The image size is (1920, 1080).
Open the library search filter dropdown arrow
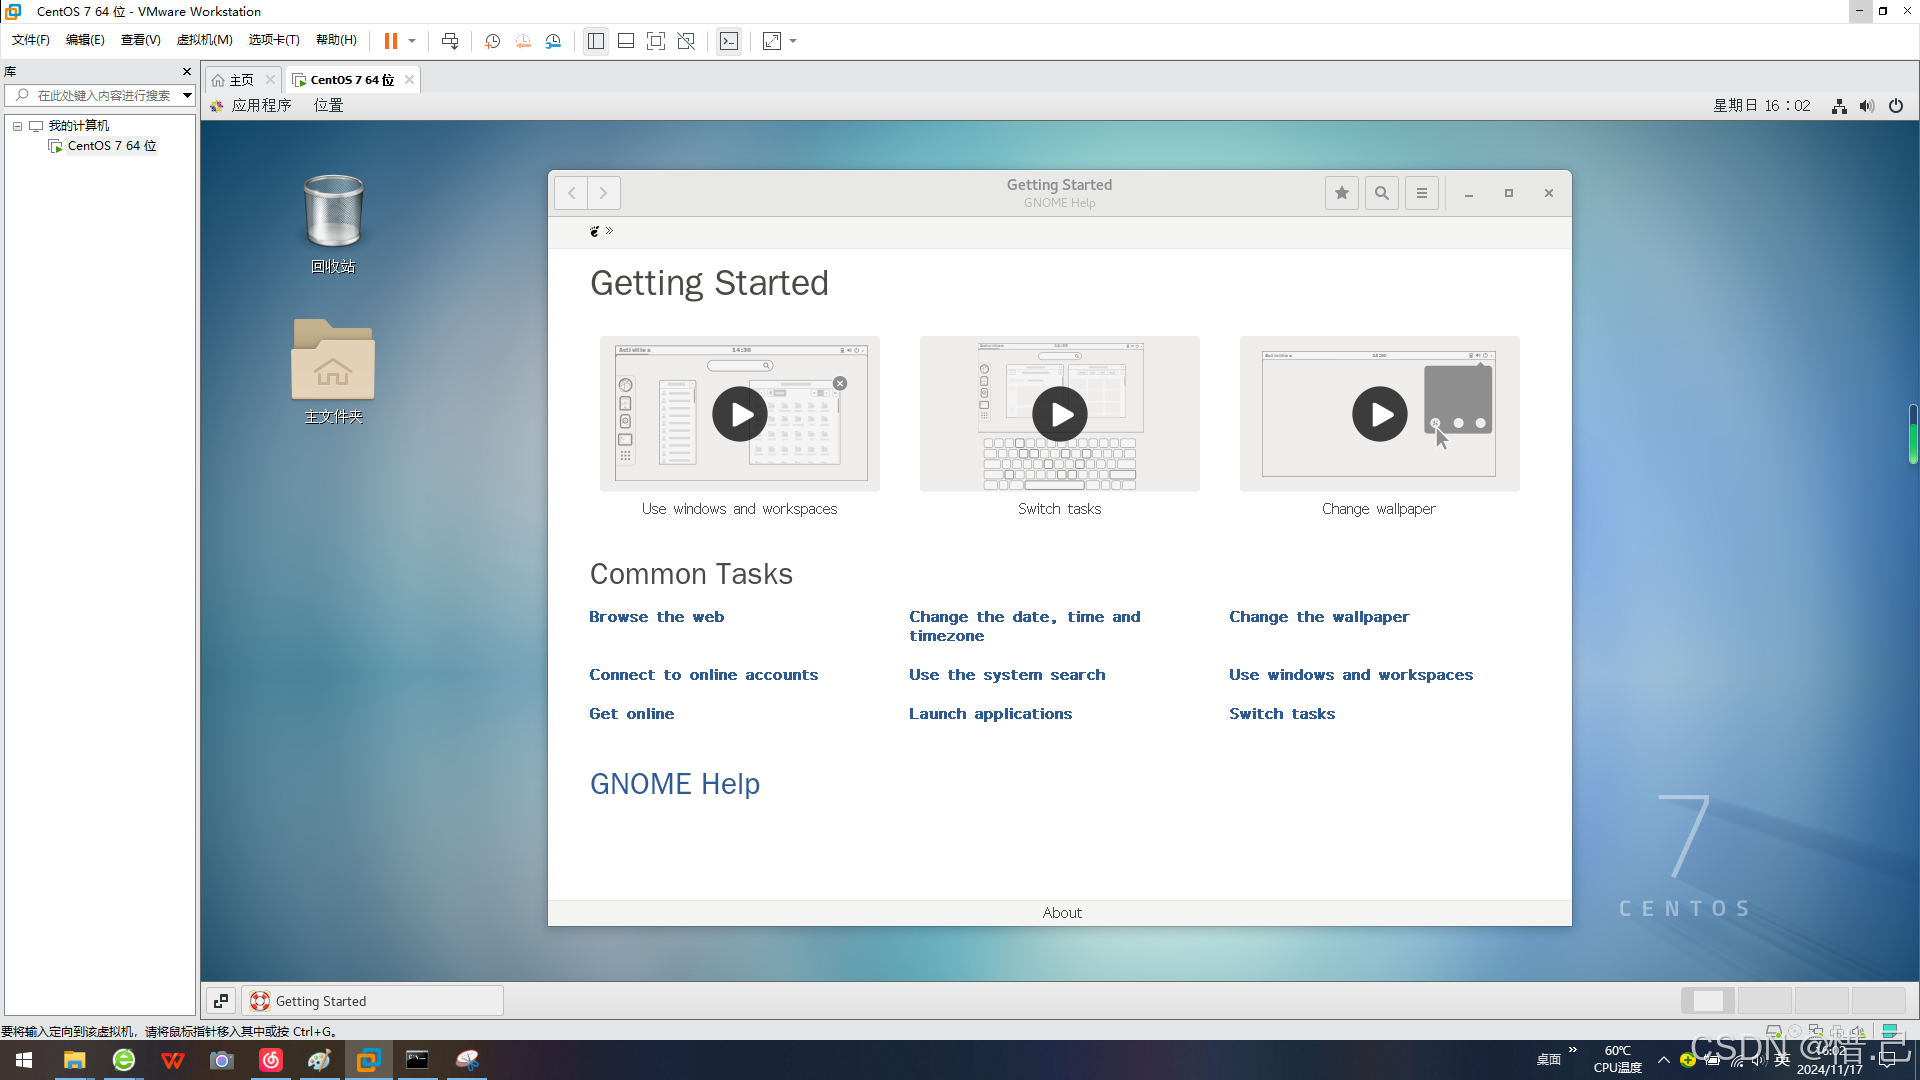coord(187,96)
